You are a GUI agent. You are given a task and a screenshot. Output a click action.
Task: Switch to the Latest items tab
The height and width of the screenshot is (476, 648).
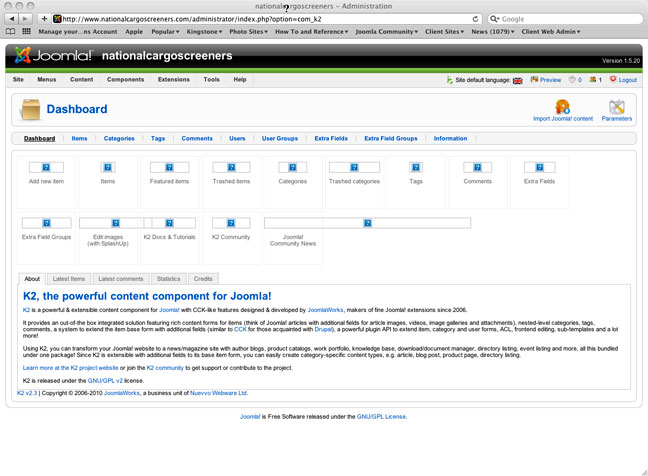(69, 279)
